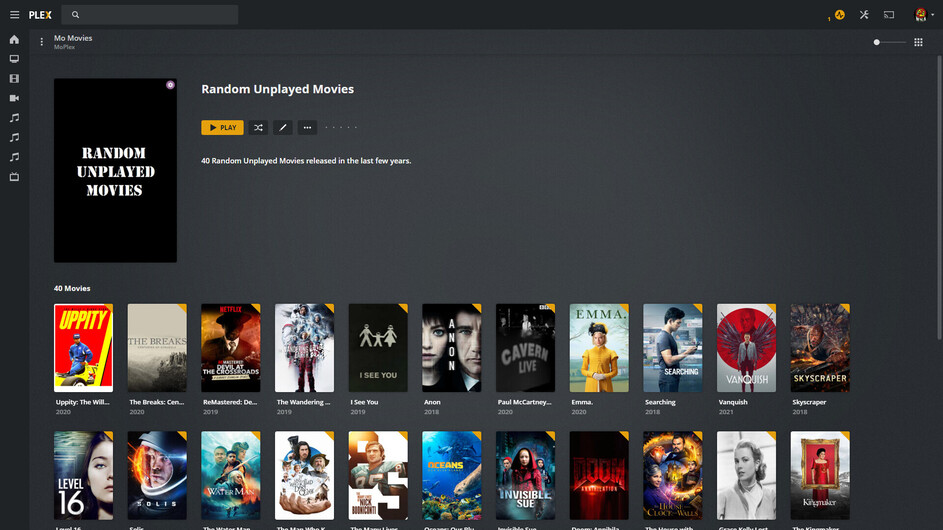
Task: Open the first music note library in the sidebar
Action: pyautogui.click(x=14, y=118)
